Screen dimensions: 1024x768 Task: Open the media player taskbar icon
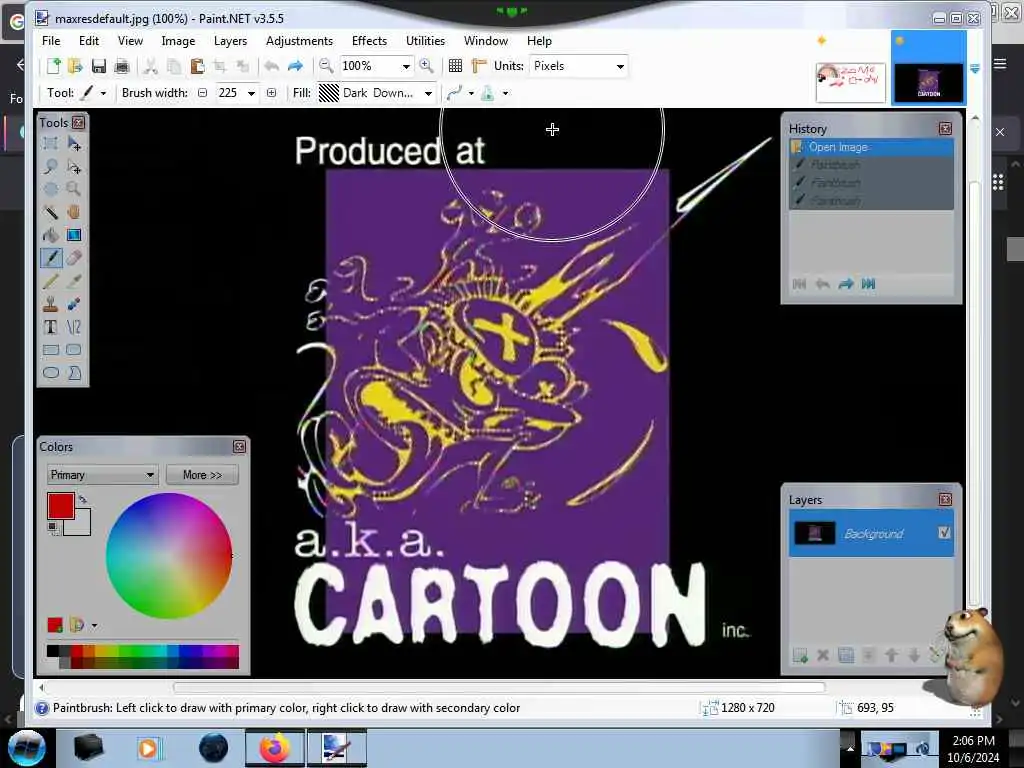point(148,748)
